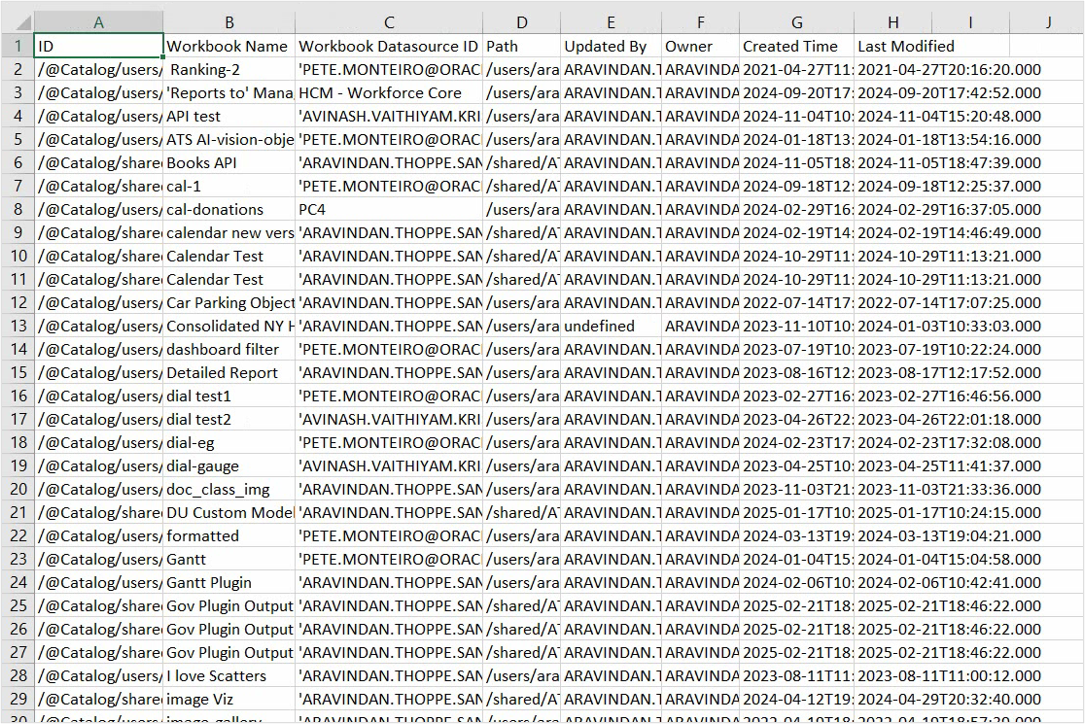The image size is (1085, 724).
Task: Select column header A
Action: 97,18
